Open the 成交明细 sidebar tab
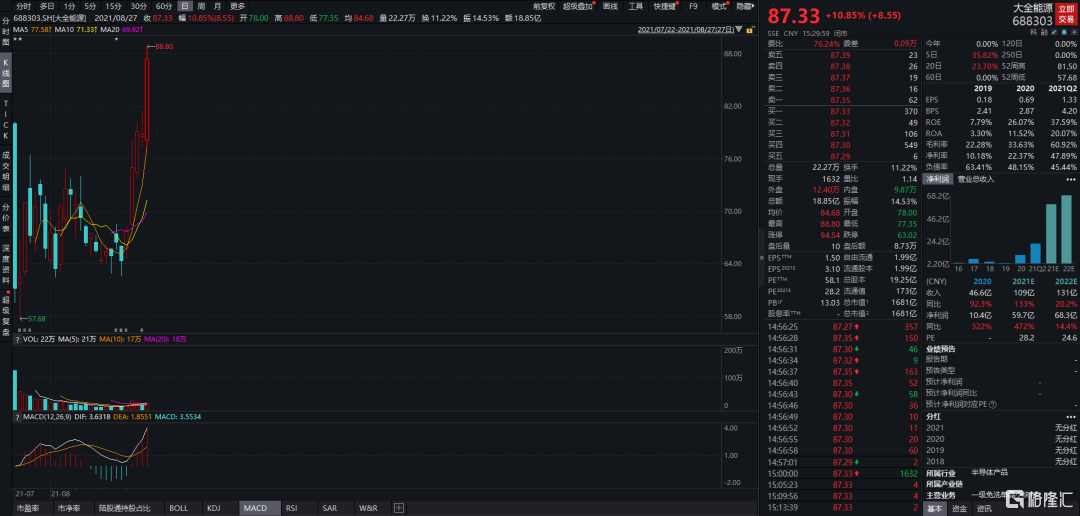The height and width of the screenshot is (516, 1080). tap(6, 171)
